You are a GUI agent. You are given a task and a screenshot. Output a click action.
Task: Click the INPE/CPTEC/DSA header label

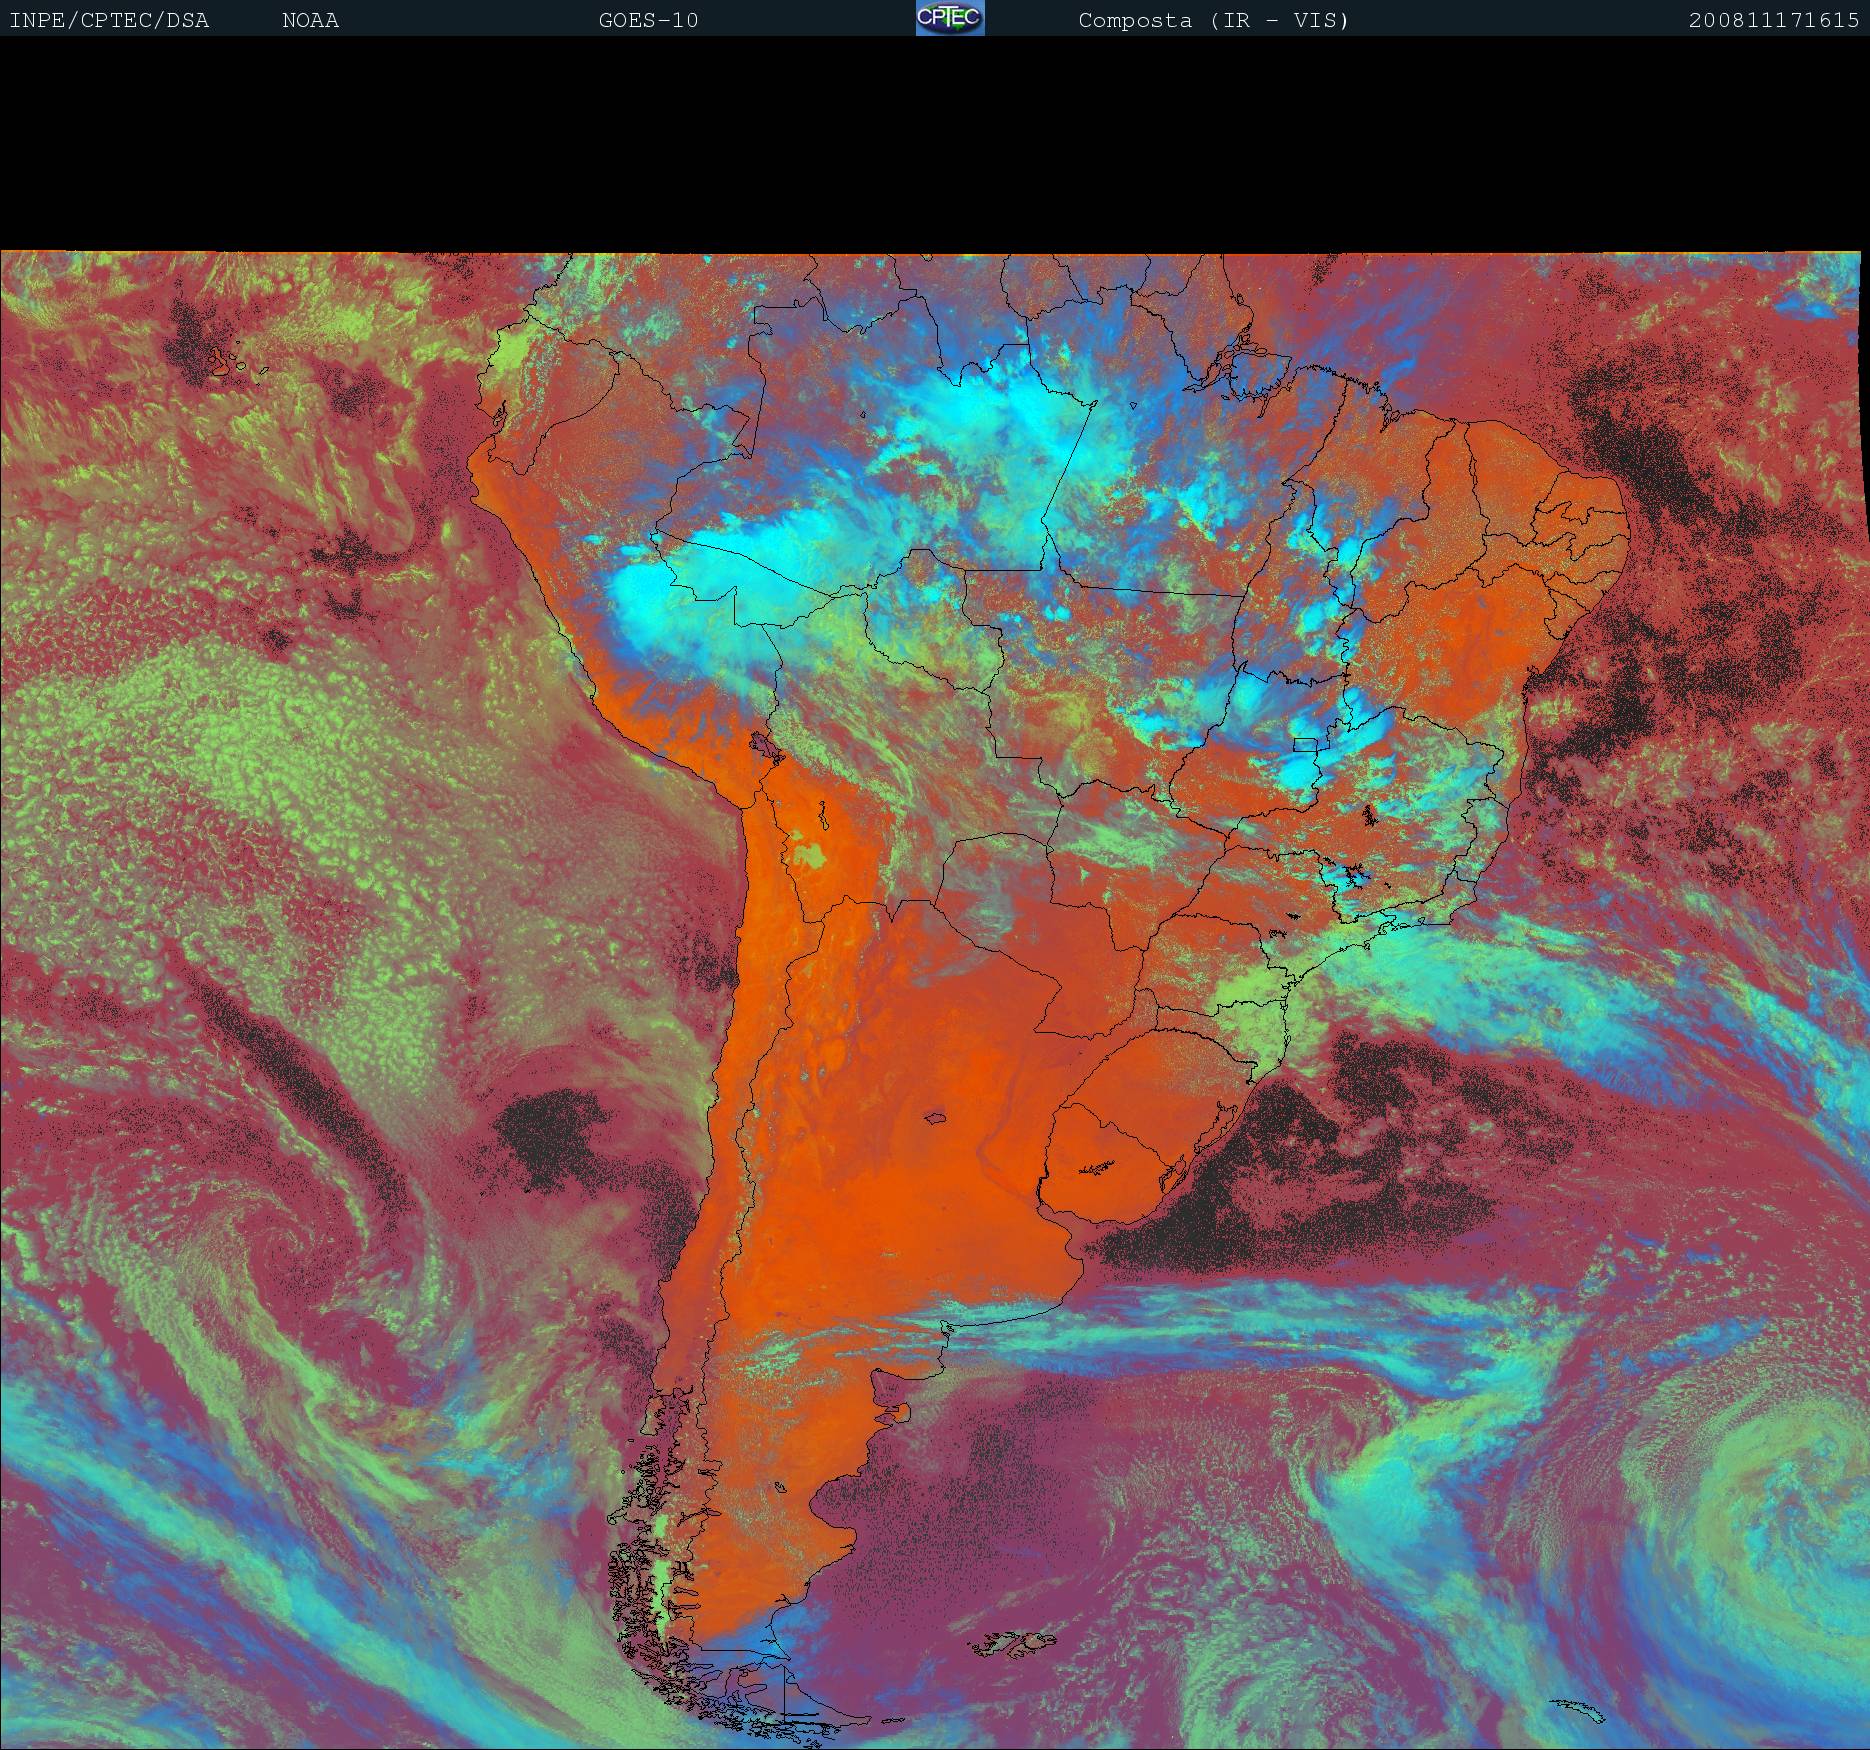[x=109, y=20]
